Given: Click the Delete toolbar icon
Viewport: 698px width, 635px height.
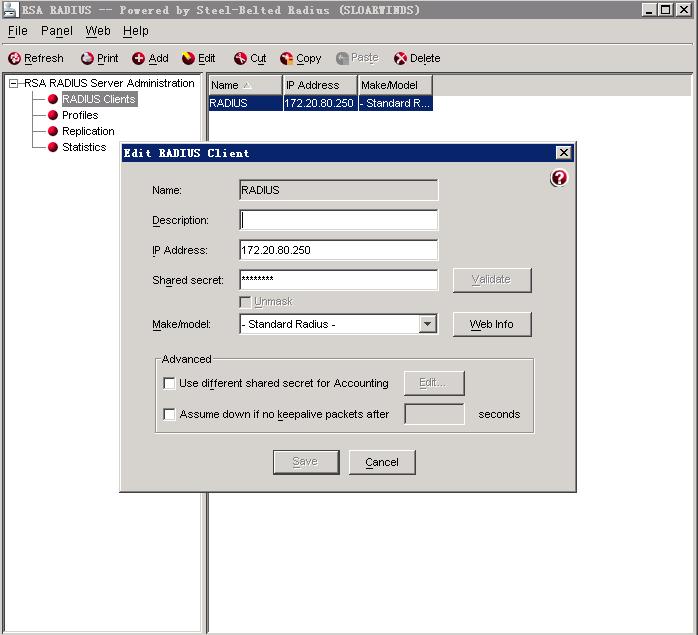Looking at the screenshot, I should click(x=400, y=58).
